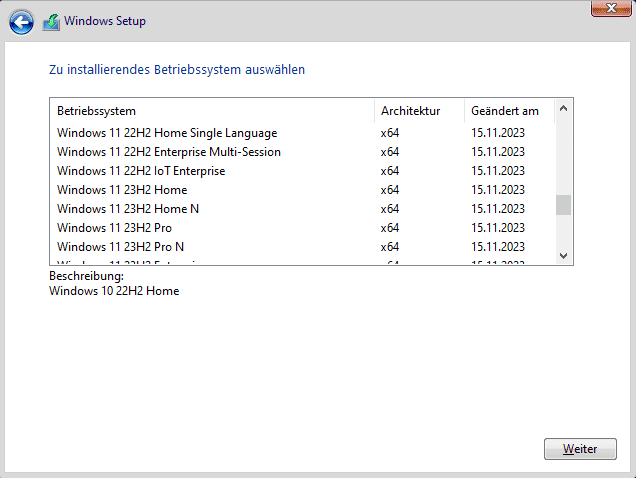
Task: Click date 15.11.2023 for 23H2 Home N
Action: point(498,209)
